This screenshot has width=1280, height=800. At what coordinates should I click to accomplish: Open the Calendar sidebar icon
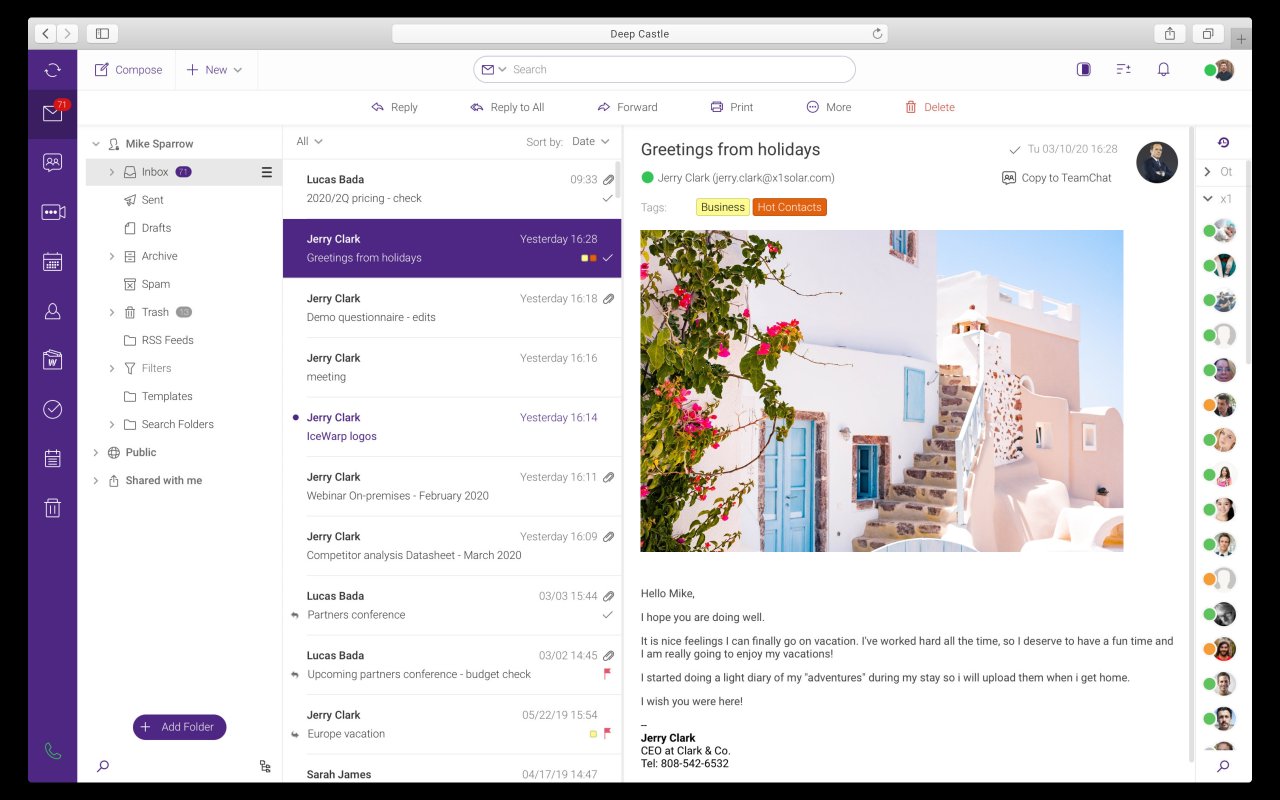pos(52,262)
